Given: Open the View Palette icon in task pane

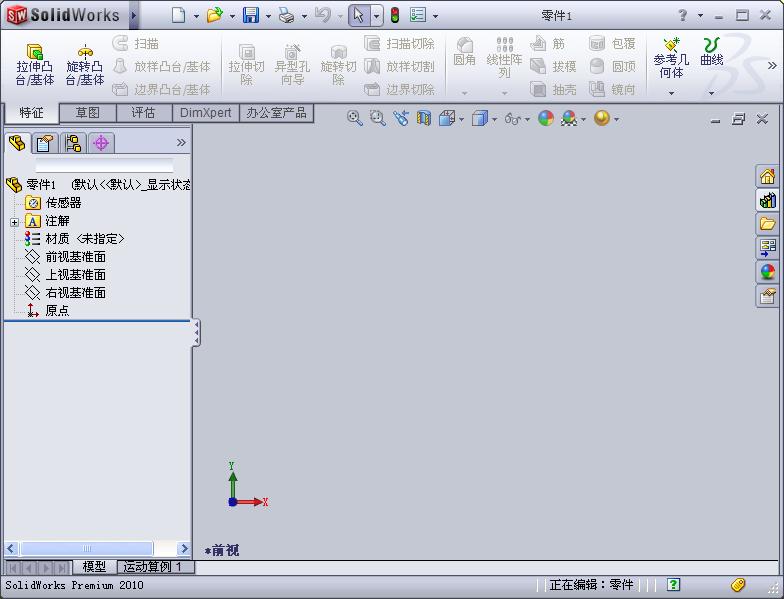Looking at the screenshot, I should 767,248.
